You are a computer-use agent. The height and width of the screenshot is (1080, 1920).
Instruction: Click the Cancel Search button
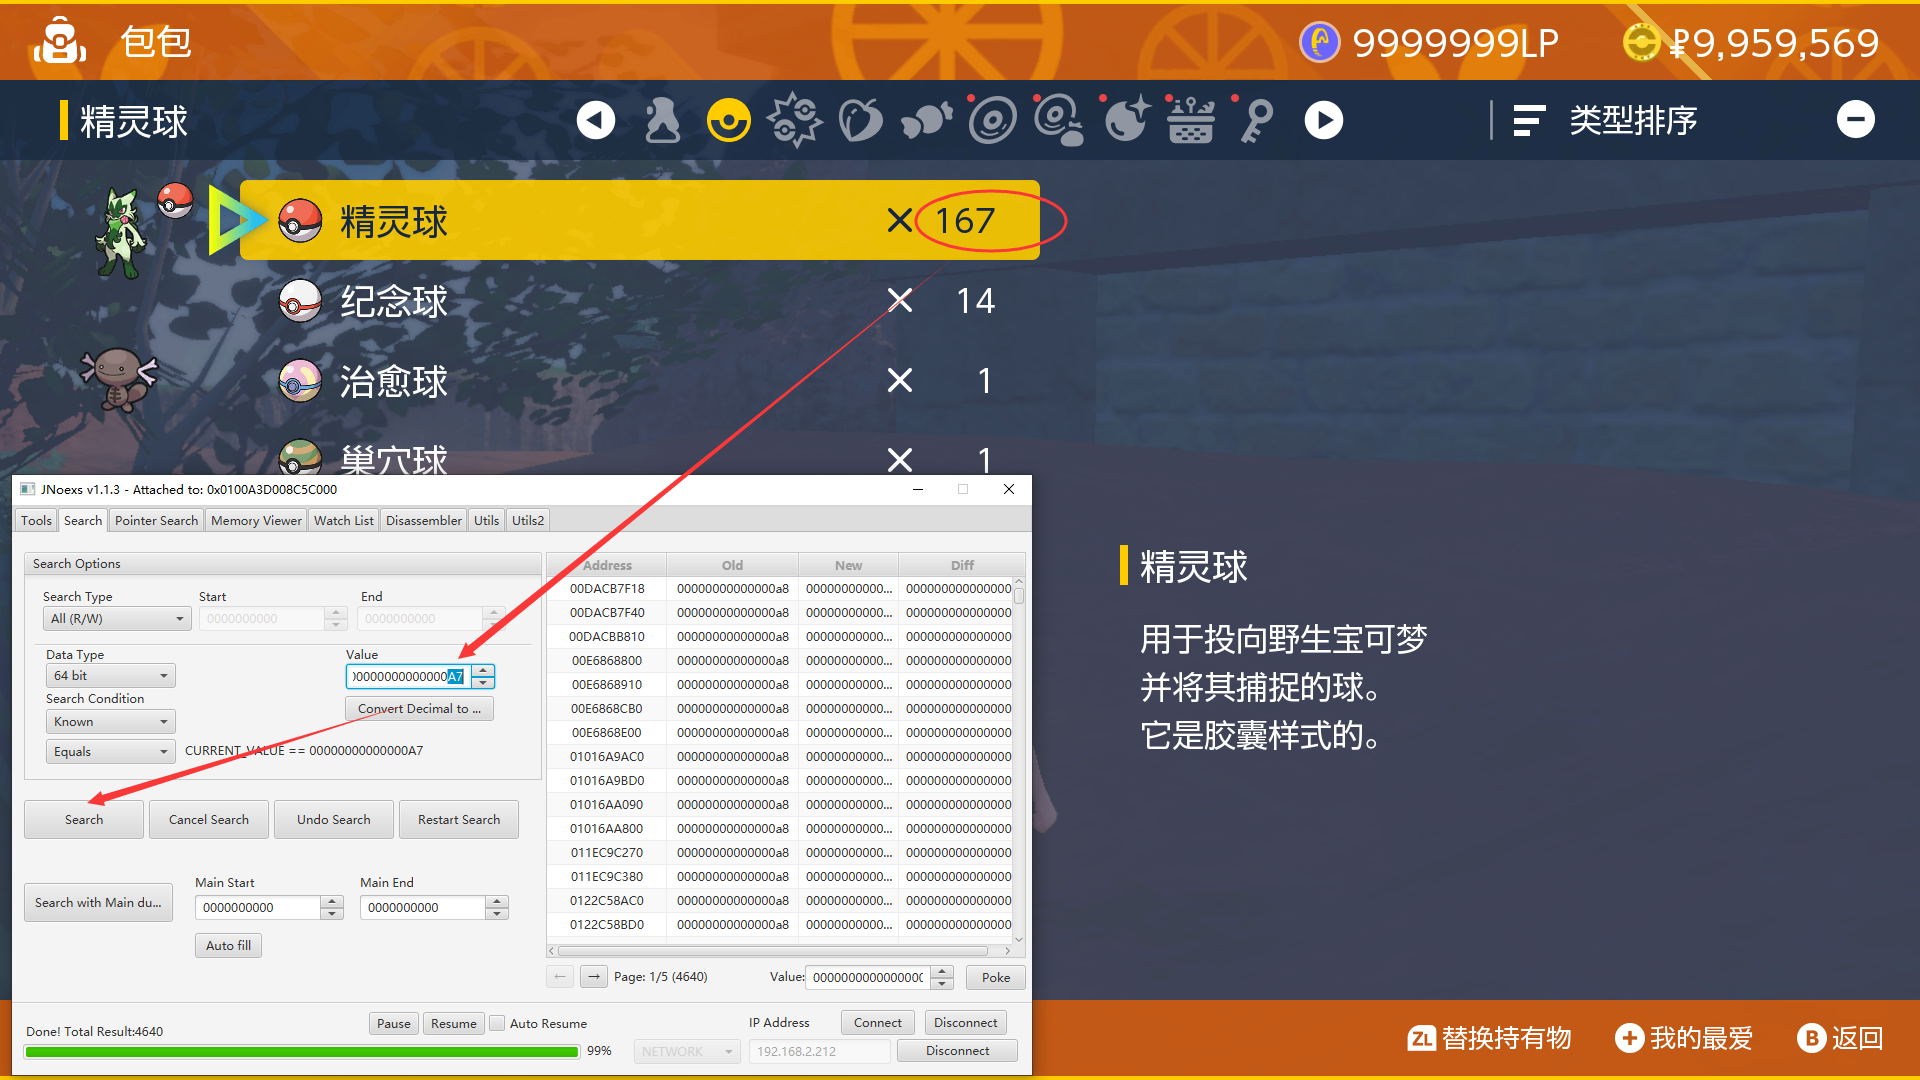pyautogui.click(x=209, y=820)
